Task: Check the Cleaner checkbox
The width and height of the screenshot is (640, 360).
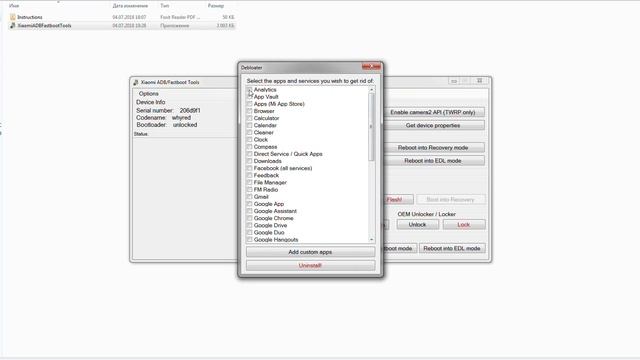Action: pyautogui.click(x=249, y=133)
